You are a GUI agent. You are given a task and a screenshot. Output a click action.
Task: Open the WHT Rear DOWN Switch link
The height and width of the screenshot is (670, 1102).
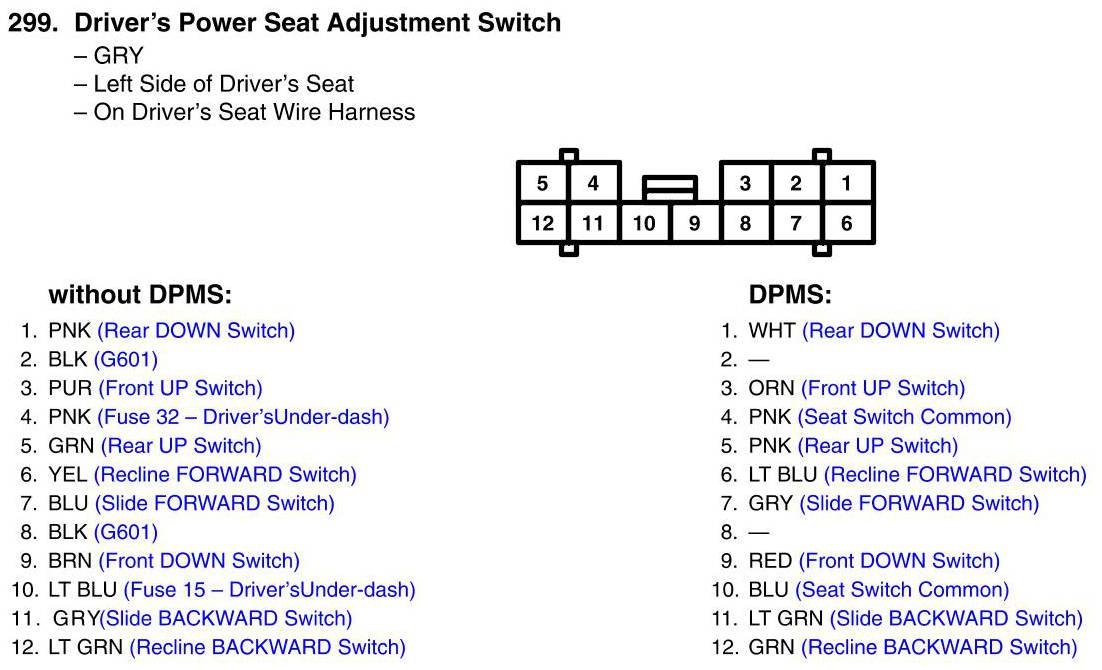click(900, 331)
